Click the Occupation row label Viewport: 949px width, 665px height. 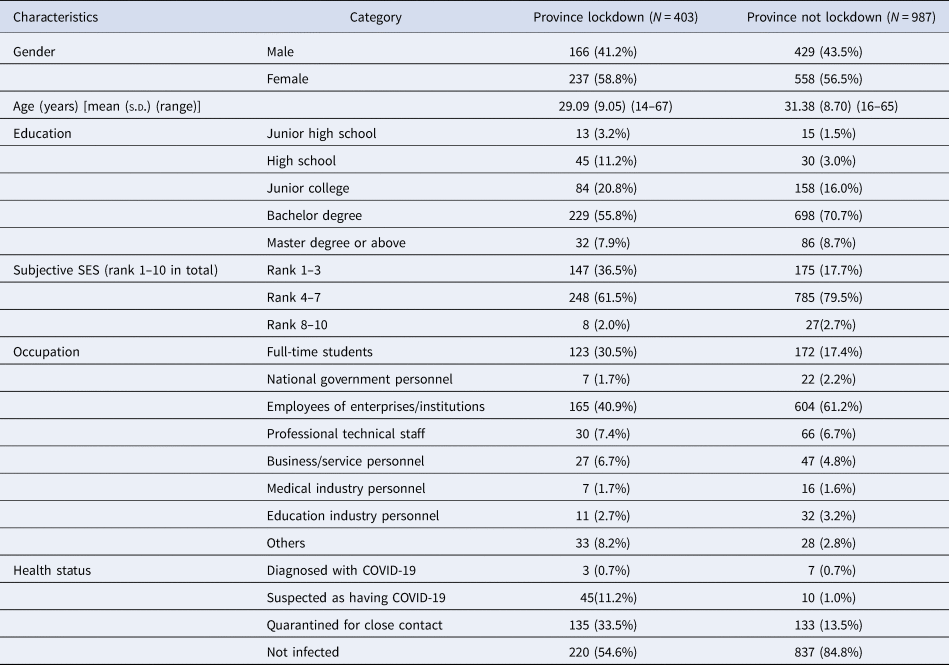coord(46,352)
